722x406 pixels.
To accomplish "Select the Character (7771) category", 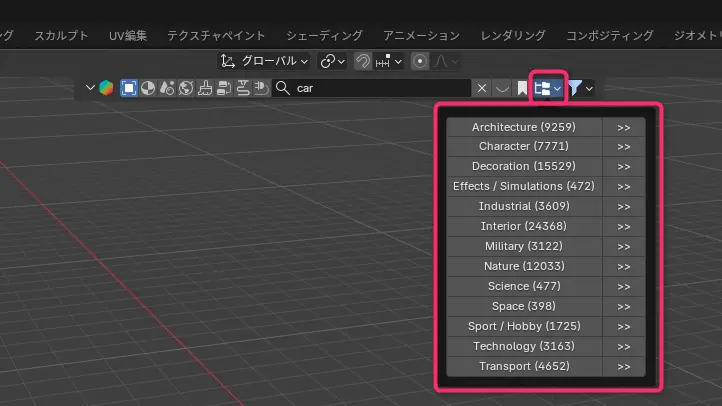I will (x=524, y=146).
